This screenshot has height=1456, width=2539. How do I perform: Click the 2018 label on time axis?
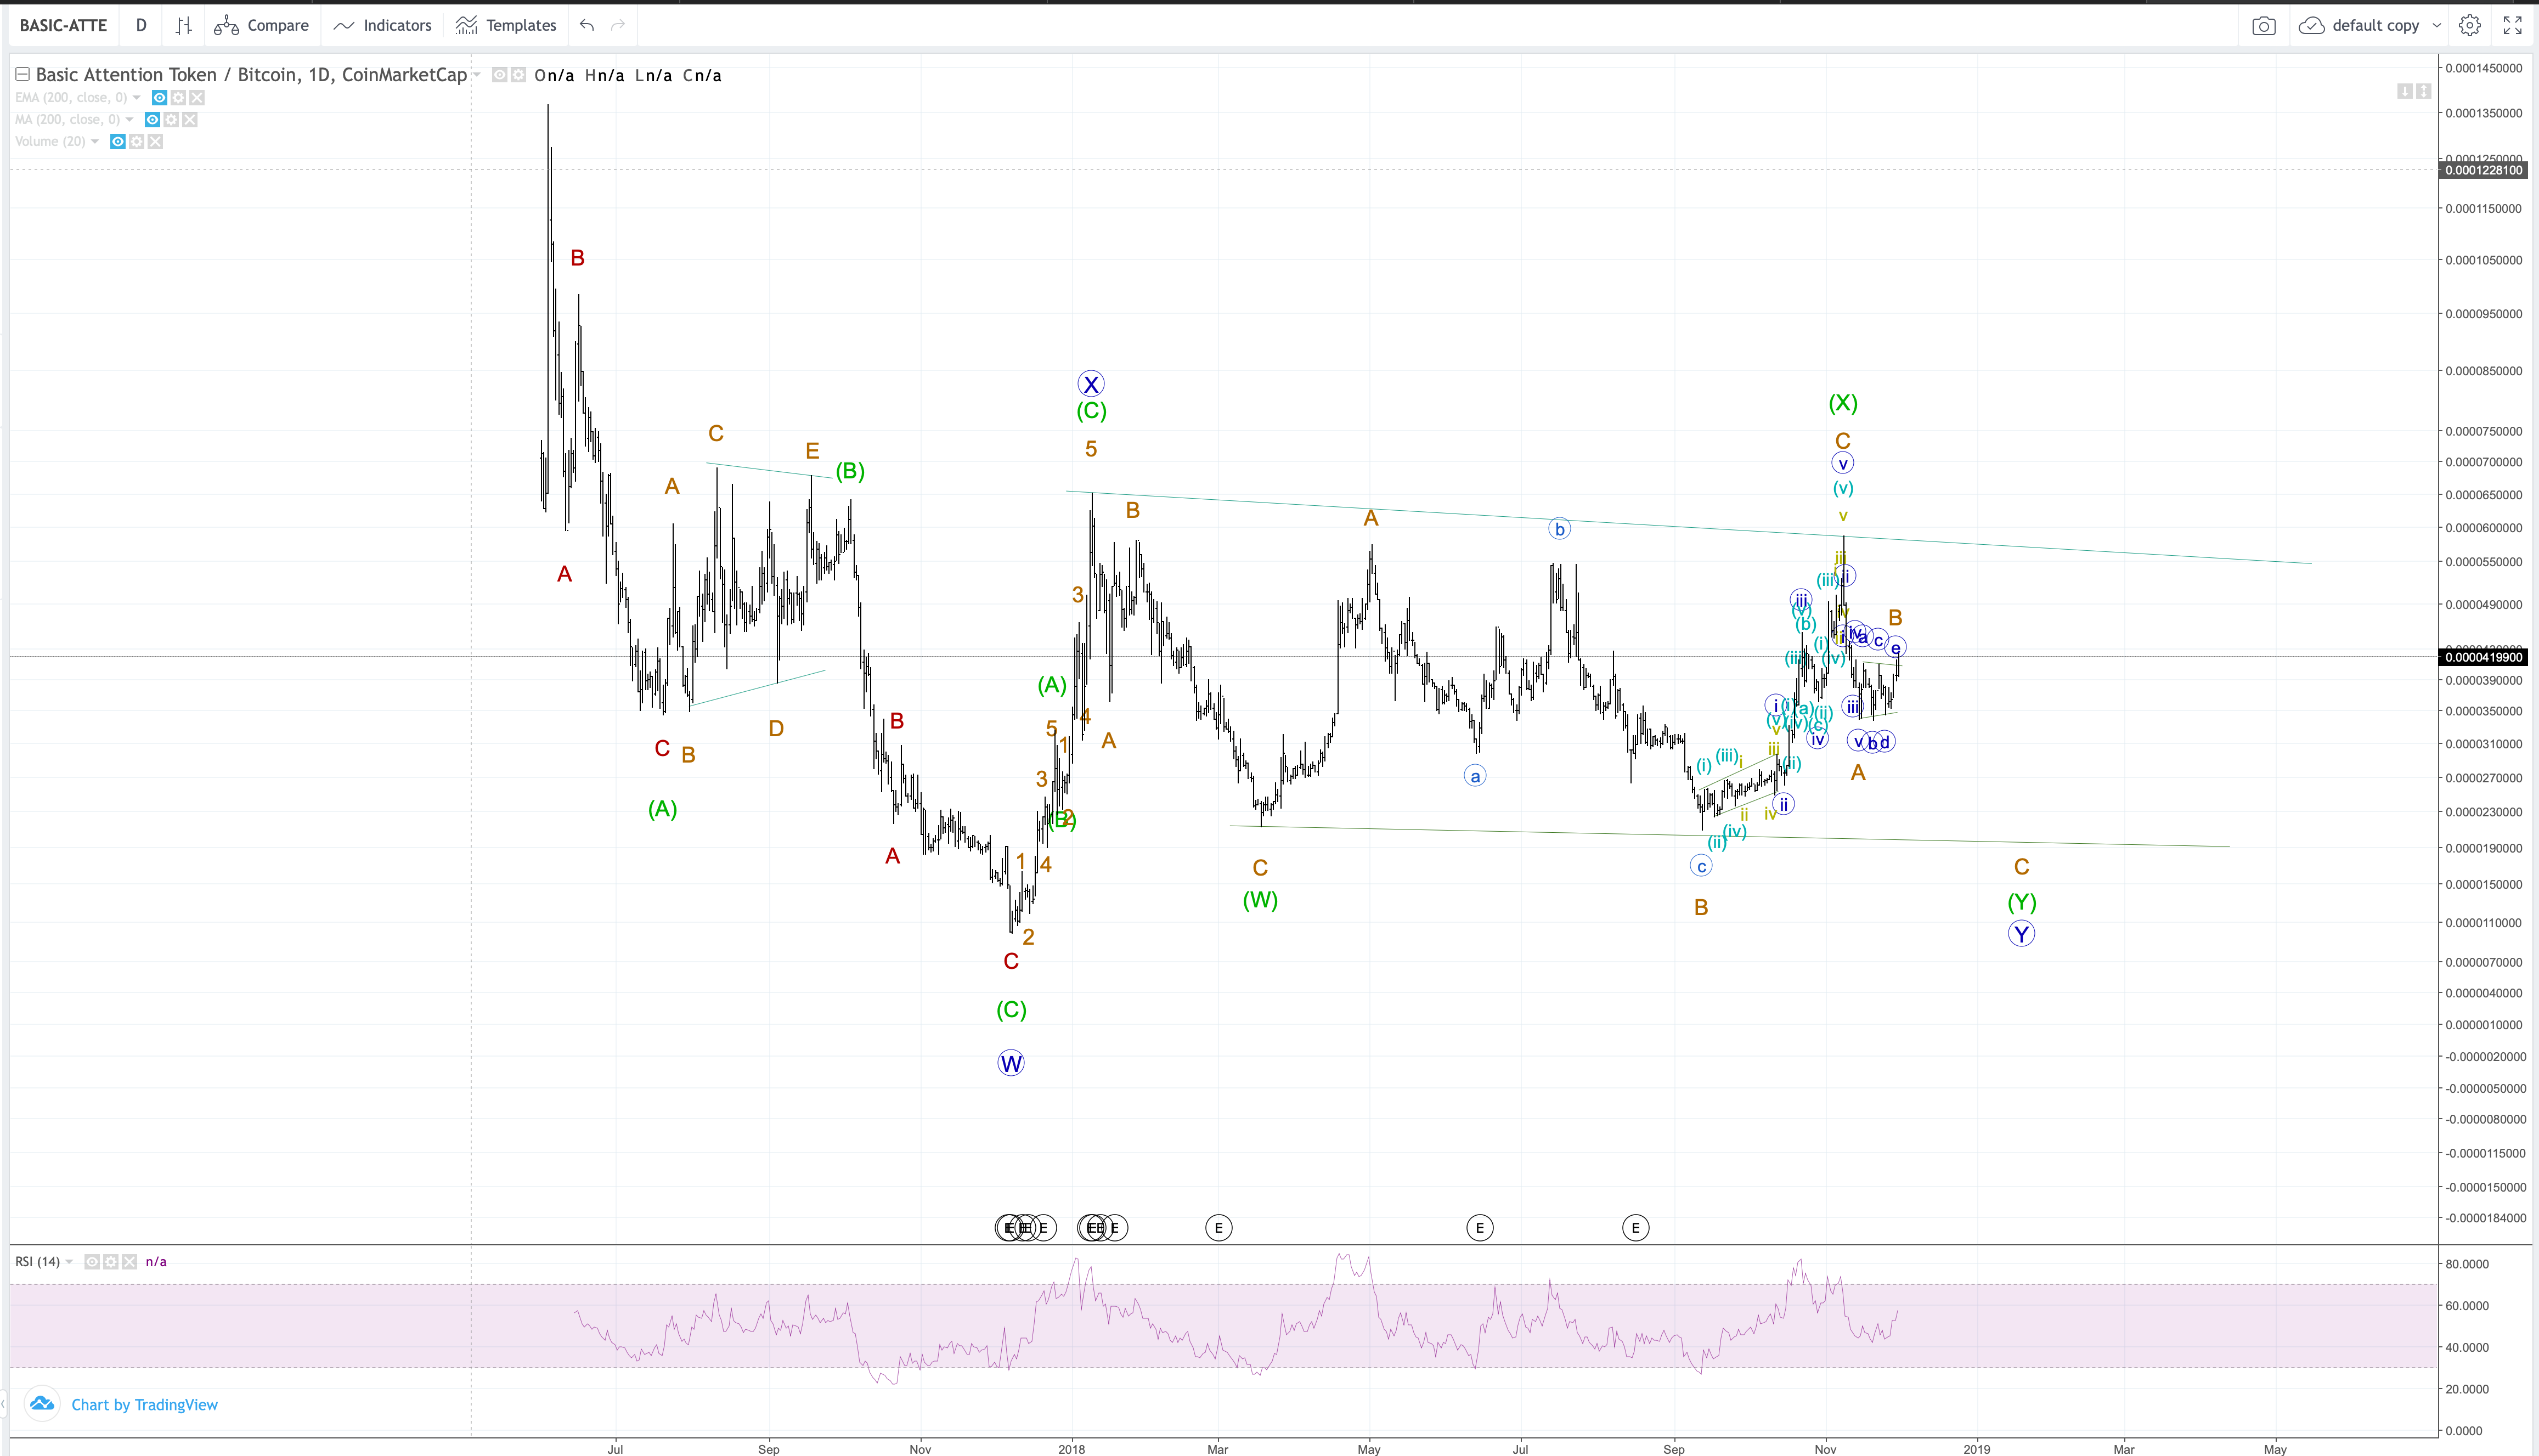click(1071, 1449)
